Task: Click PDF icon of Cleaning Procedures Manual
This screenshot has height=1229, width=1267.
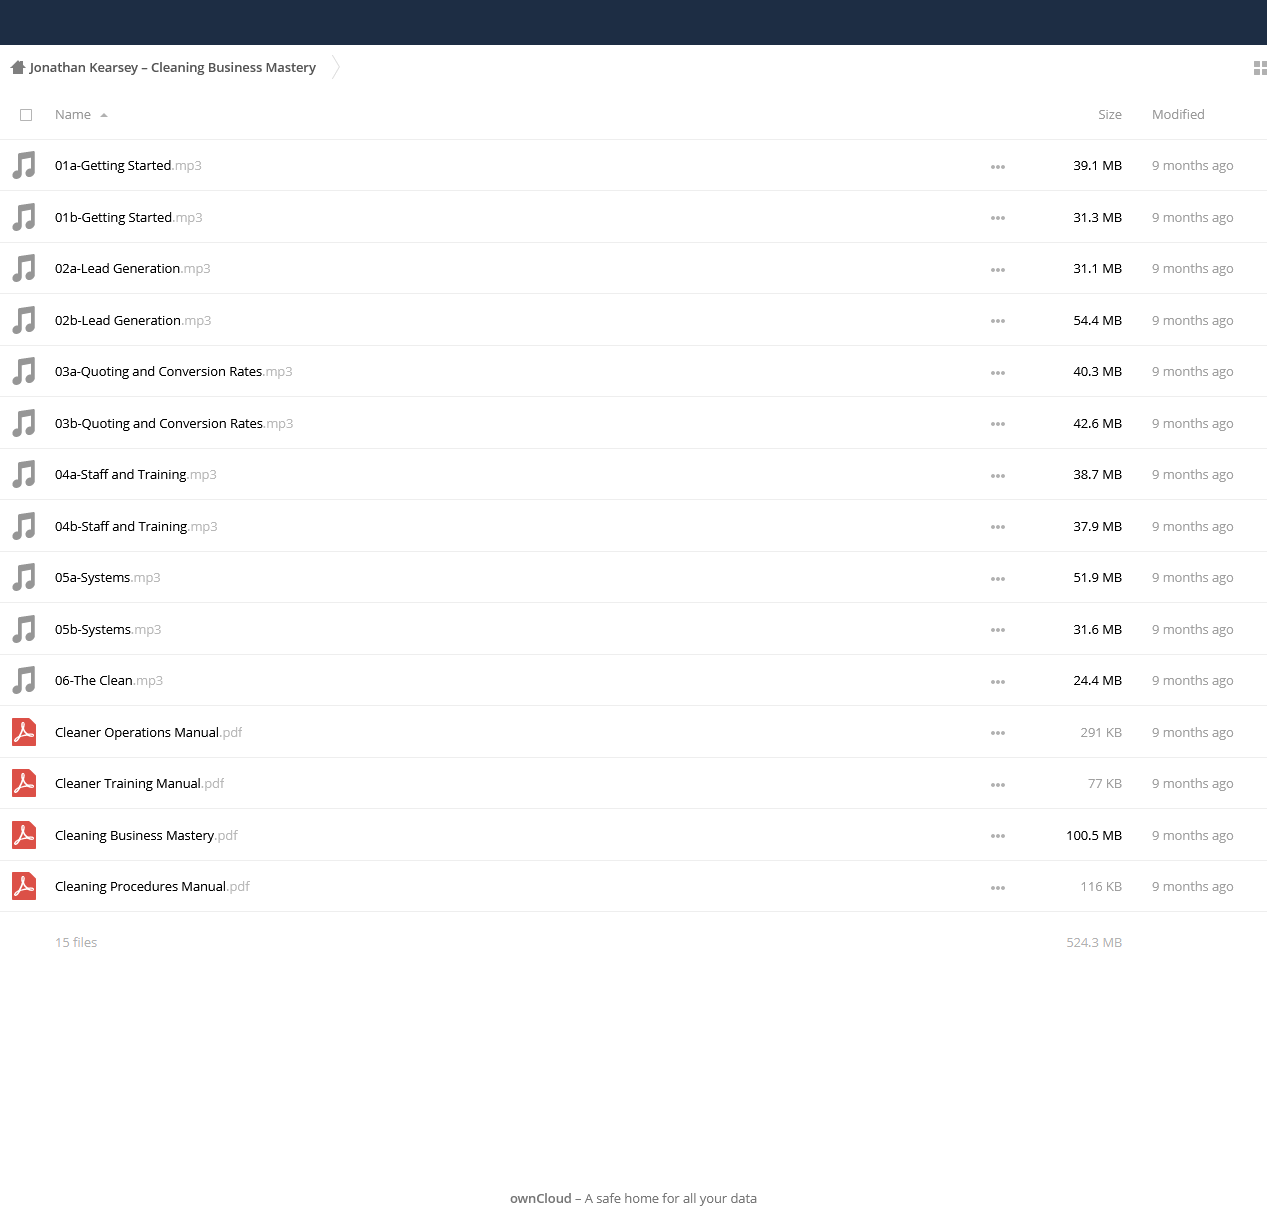Action: [x=24, y=886]
